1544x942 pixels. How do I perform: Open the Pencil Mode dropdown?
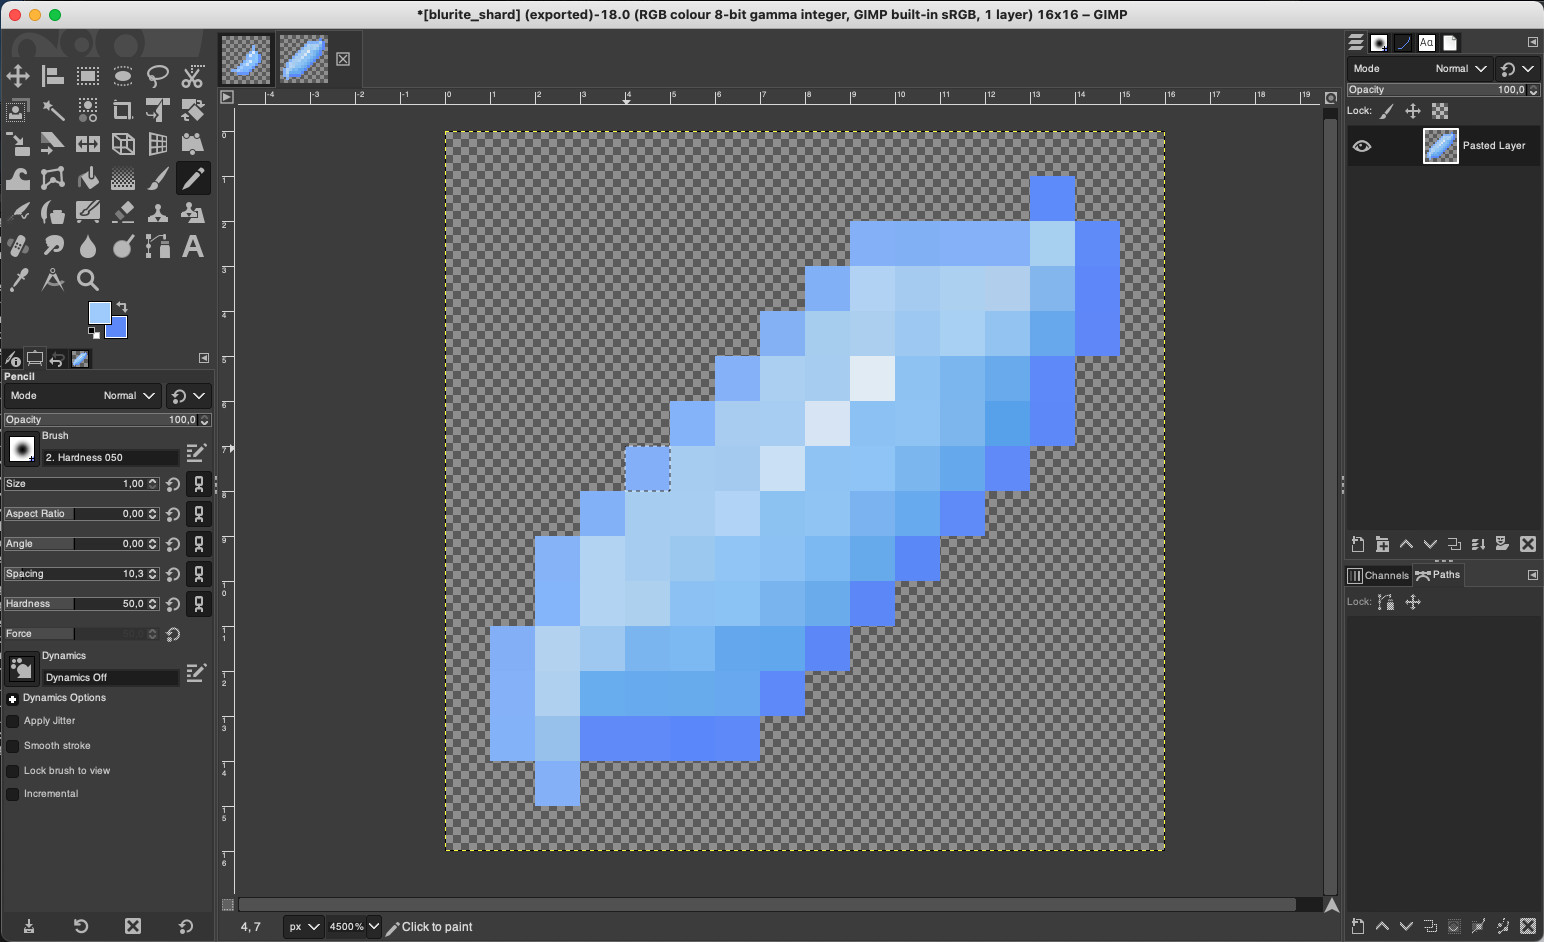tap(128, 396)
